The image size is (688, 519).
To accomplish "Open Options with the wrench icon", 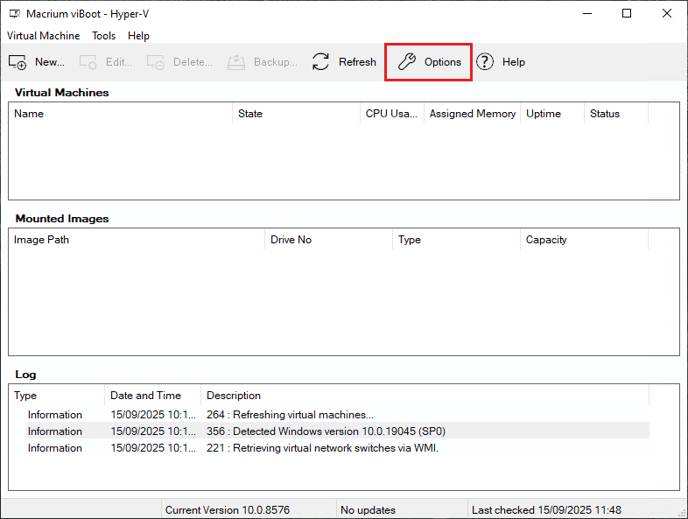I will (407, 62).
